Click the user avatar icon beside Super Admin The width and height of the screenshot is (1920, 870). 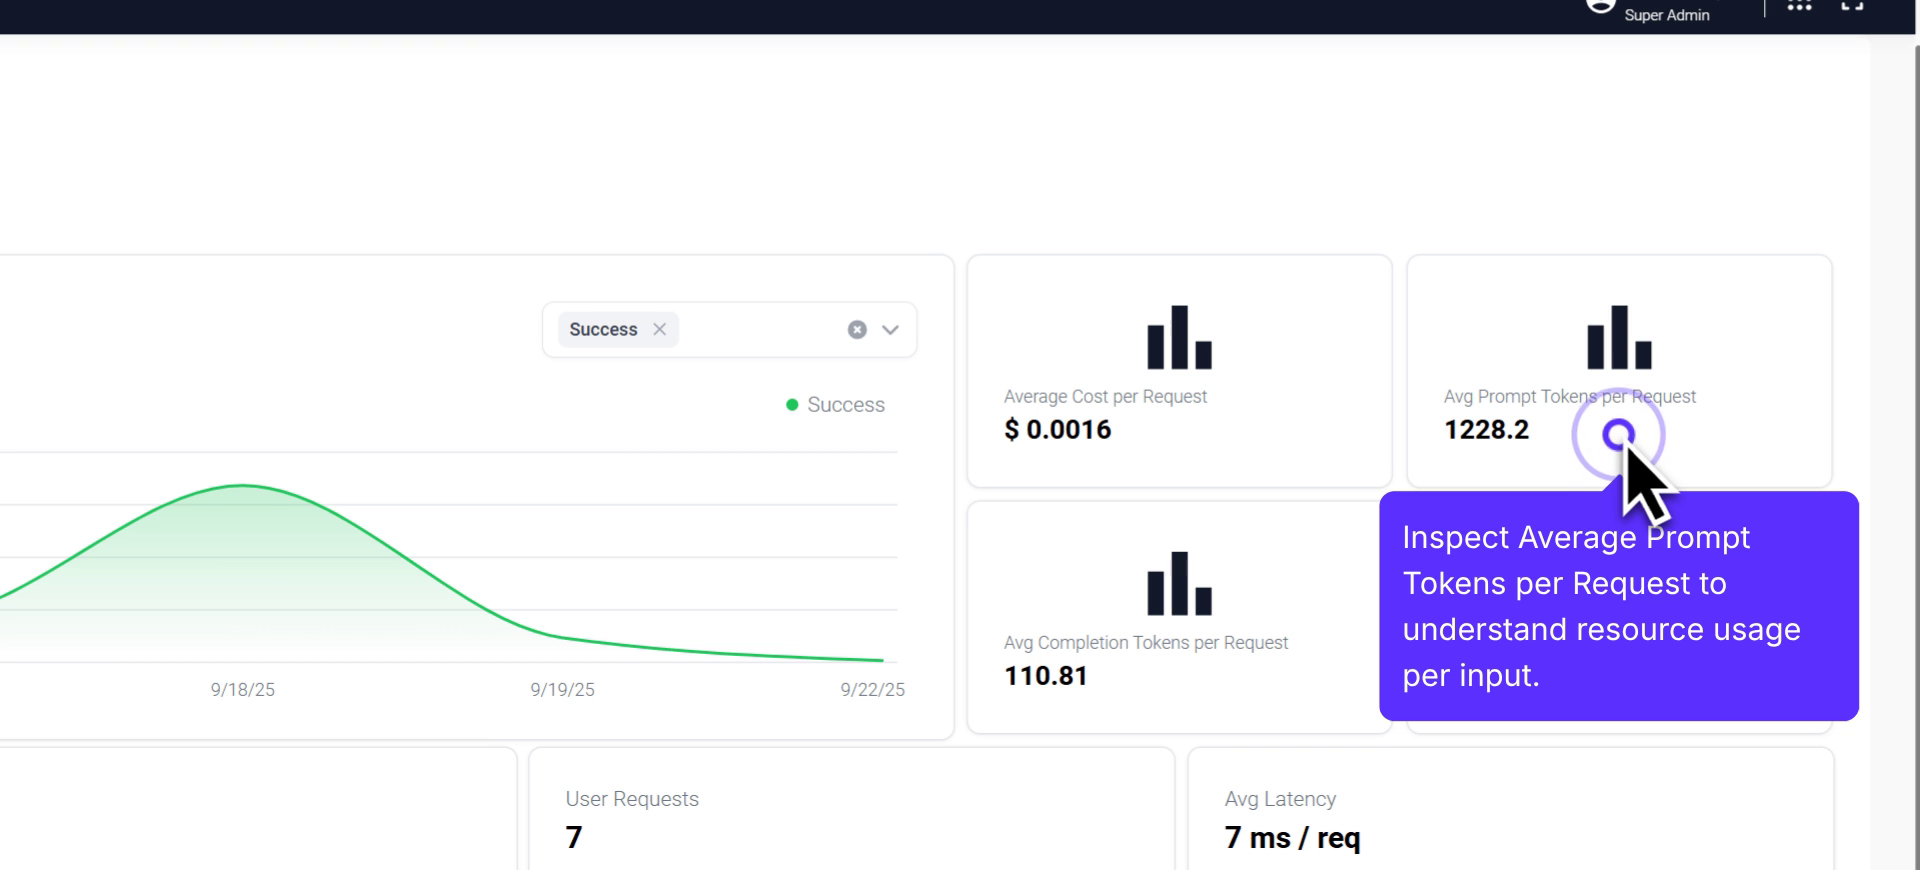click(x=1601, y=7)
